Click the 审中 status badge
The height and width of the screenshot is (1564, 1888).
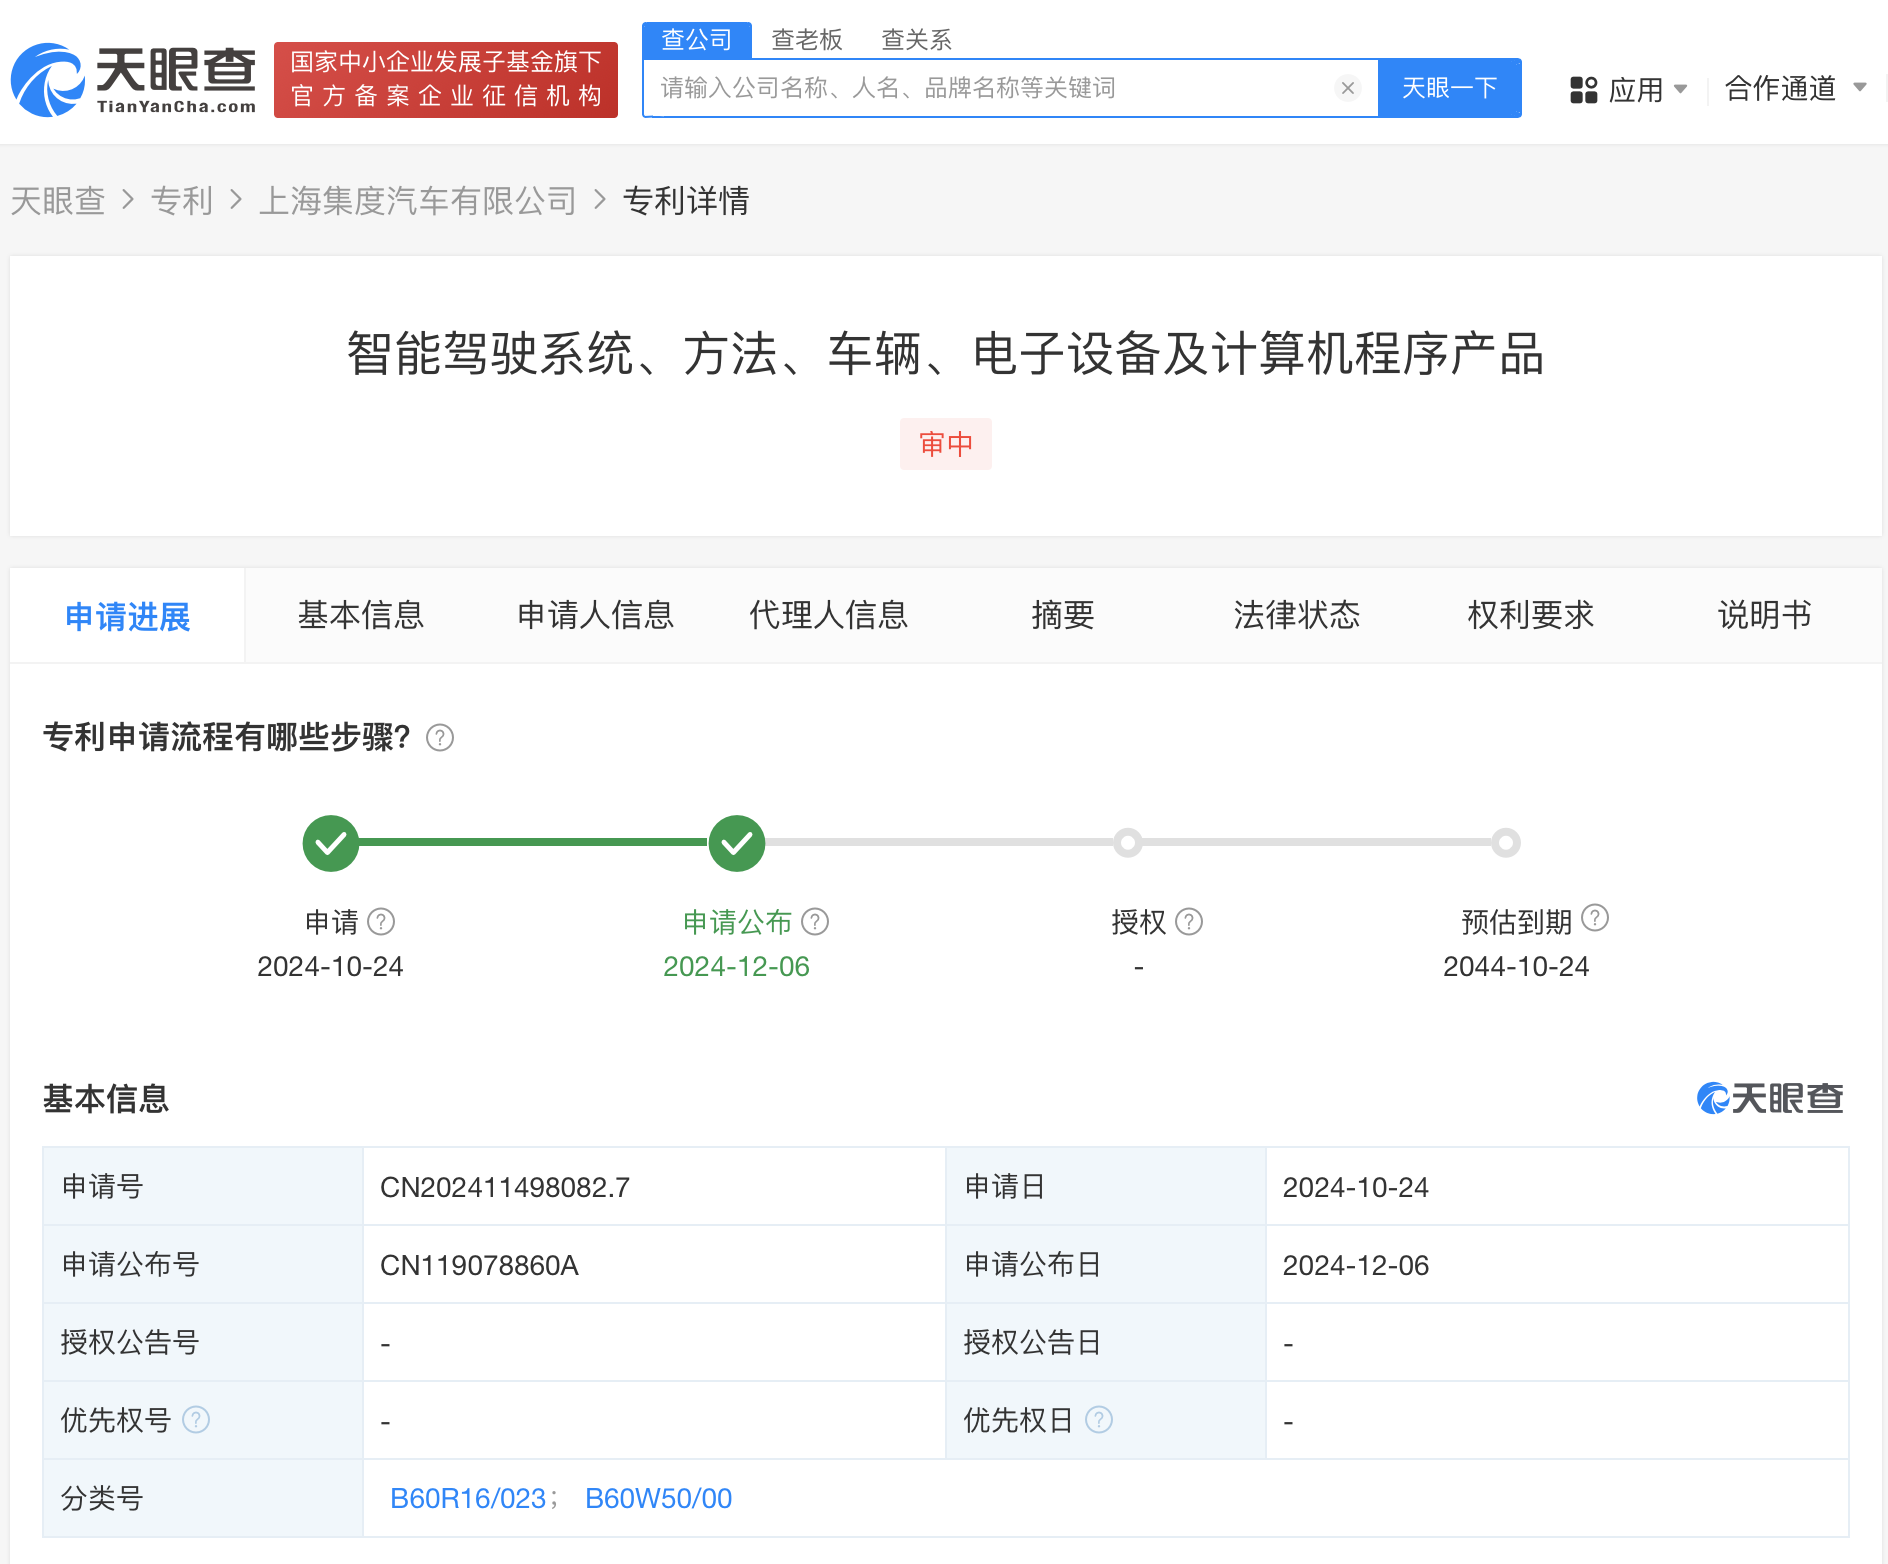tap(946, 444)
